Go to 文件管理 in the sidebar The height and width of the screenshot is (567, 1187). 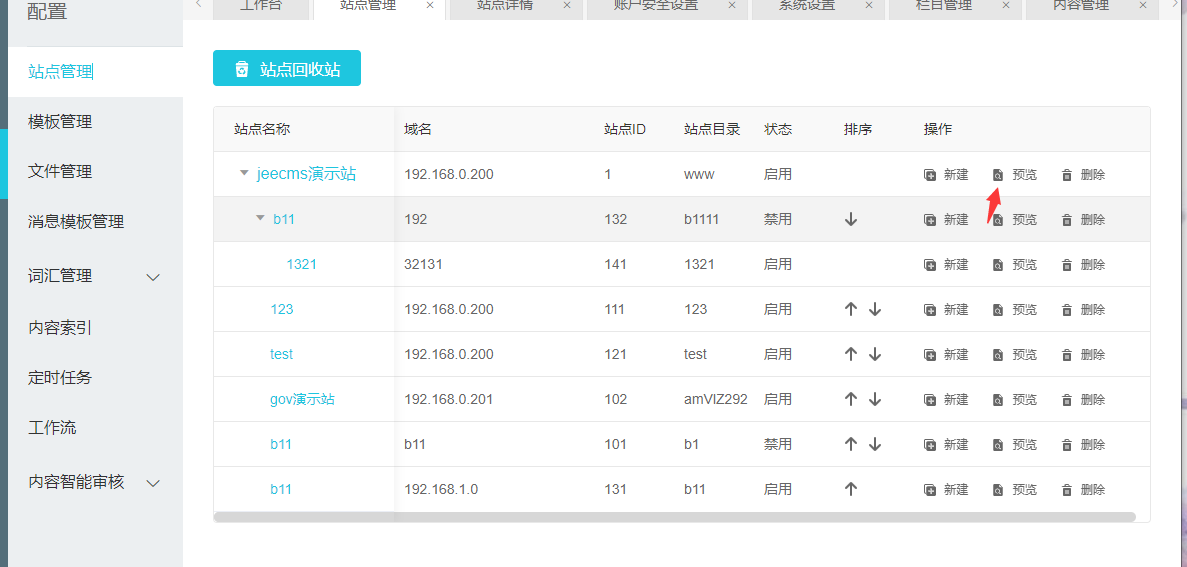pyautogui.click(x=60, y=172)
